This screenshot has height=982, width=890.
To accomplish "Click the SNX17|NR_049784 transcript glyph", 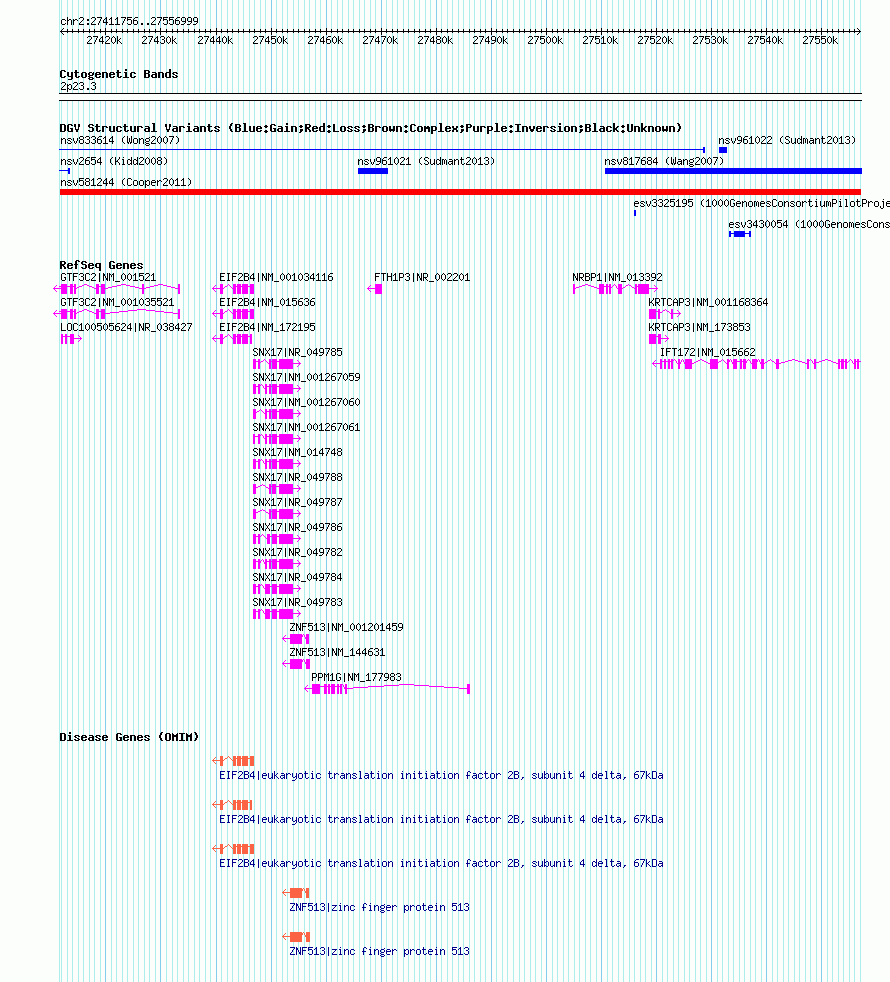I will click(276, 589).
